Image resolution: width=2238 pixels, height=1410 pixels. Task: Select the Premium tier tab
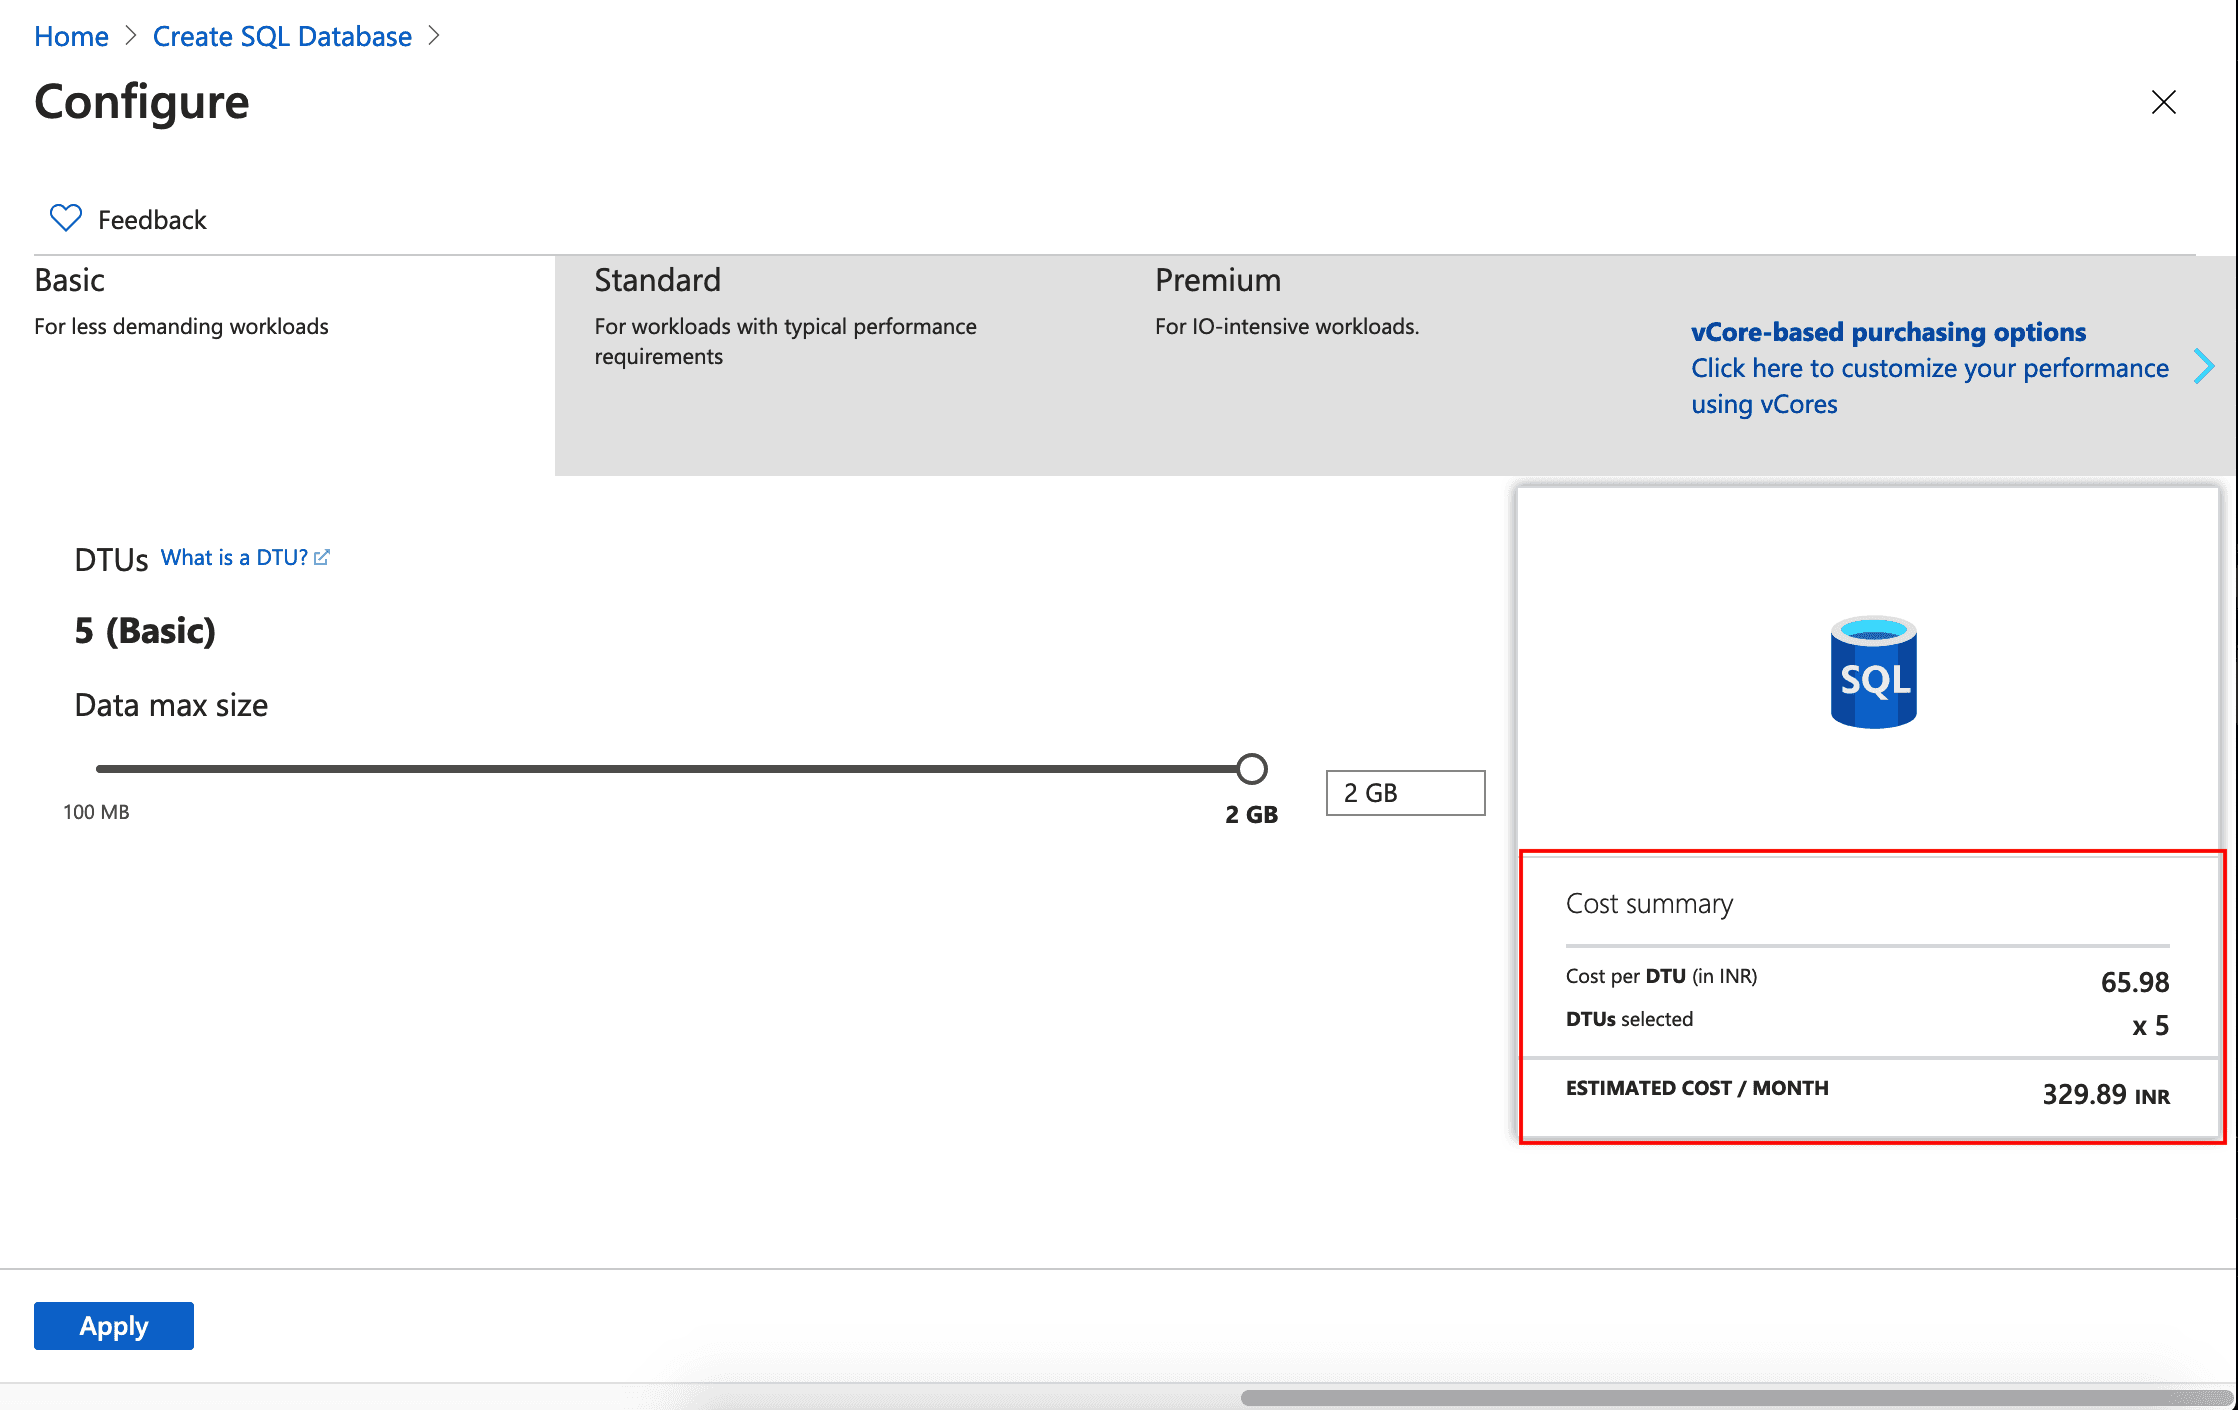[1216, 278]
